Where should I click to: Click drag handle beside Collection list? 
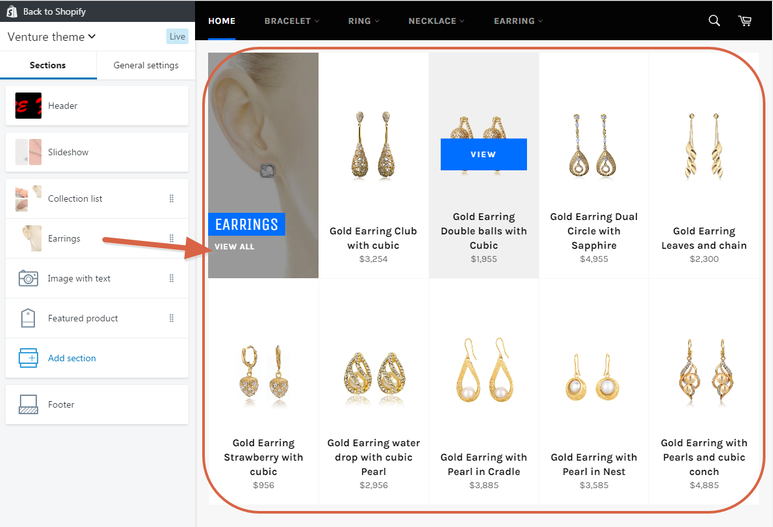[x=171, y=199]
